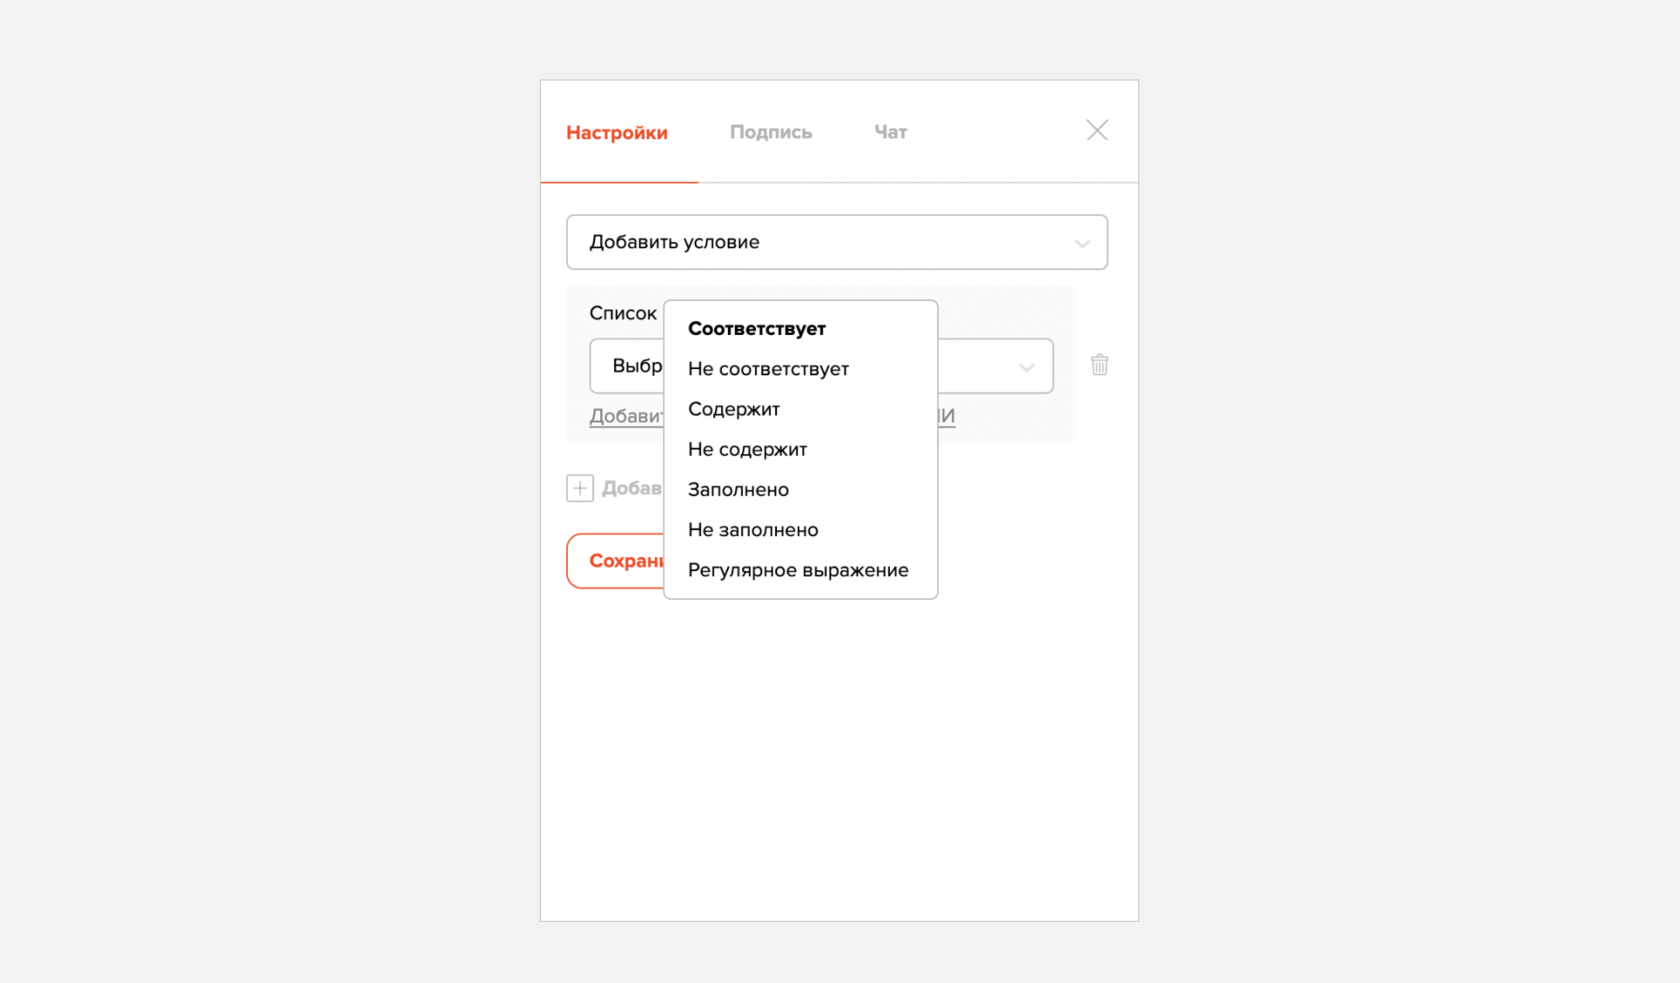Select the Соответствует option

click(757, 329)
